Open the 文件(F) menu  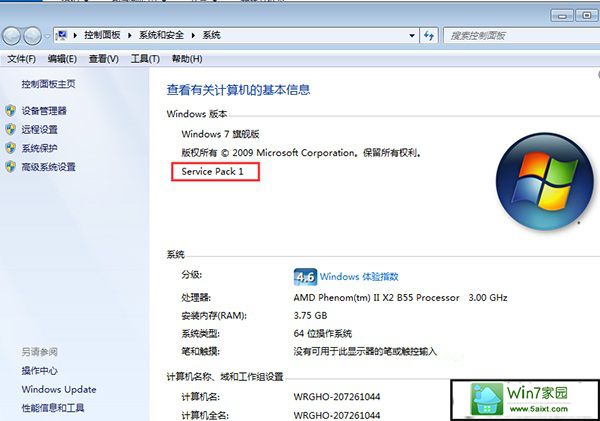click(21, 59)
